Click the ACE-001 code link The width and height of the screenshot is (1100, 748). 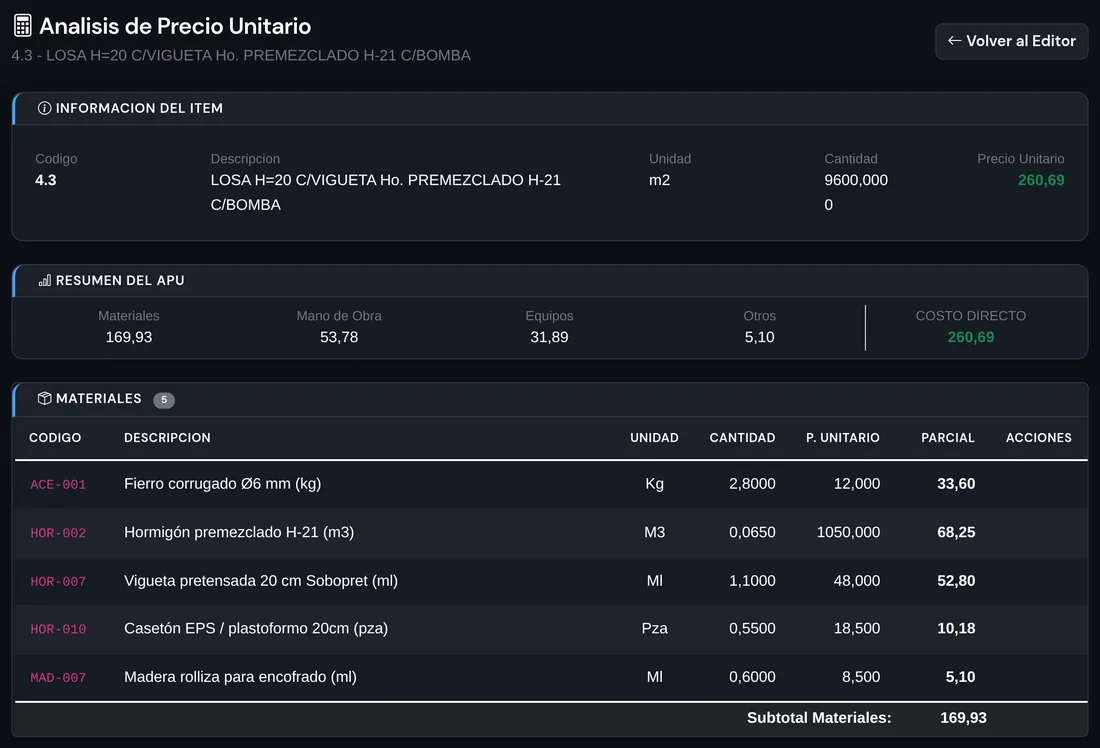(x=58, y=484)
